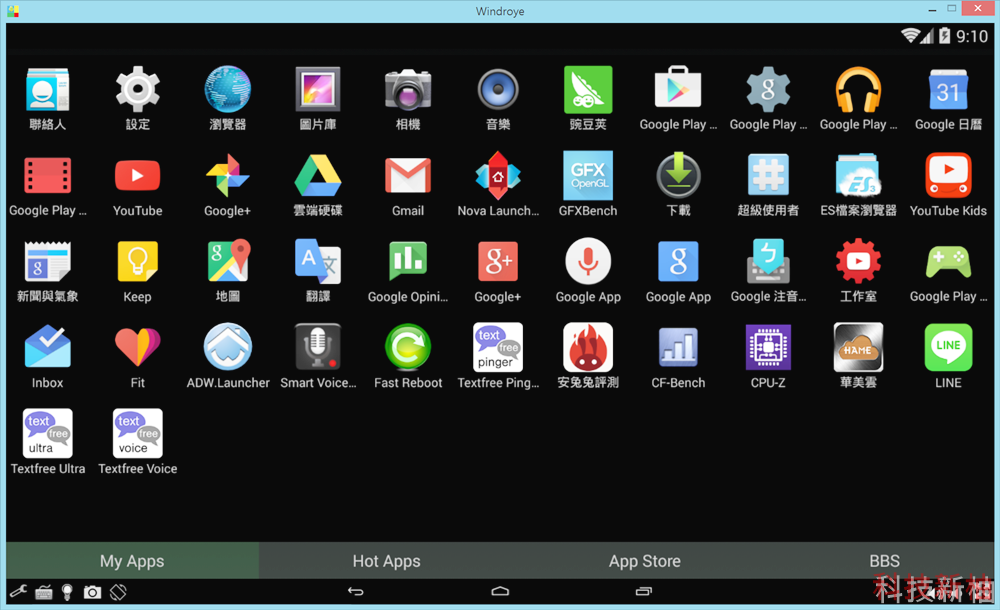The height and width of the screenshot is (610, 1000).
Task: Launch the Gmail app
Action: tap(408, 176)
